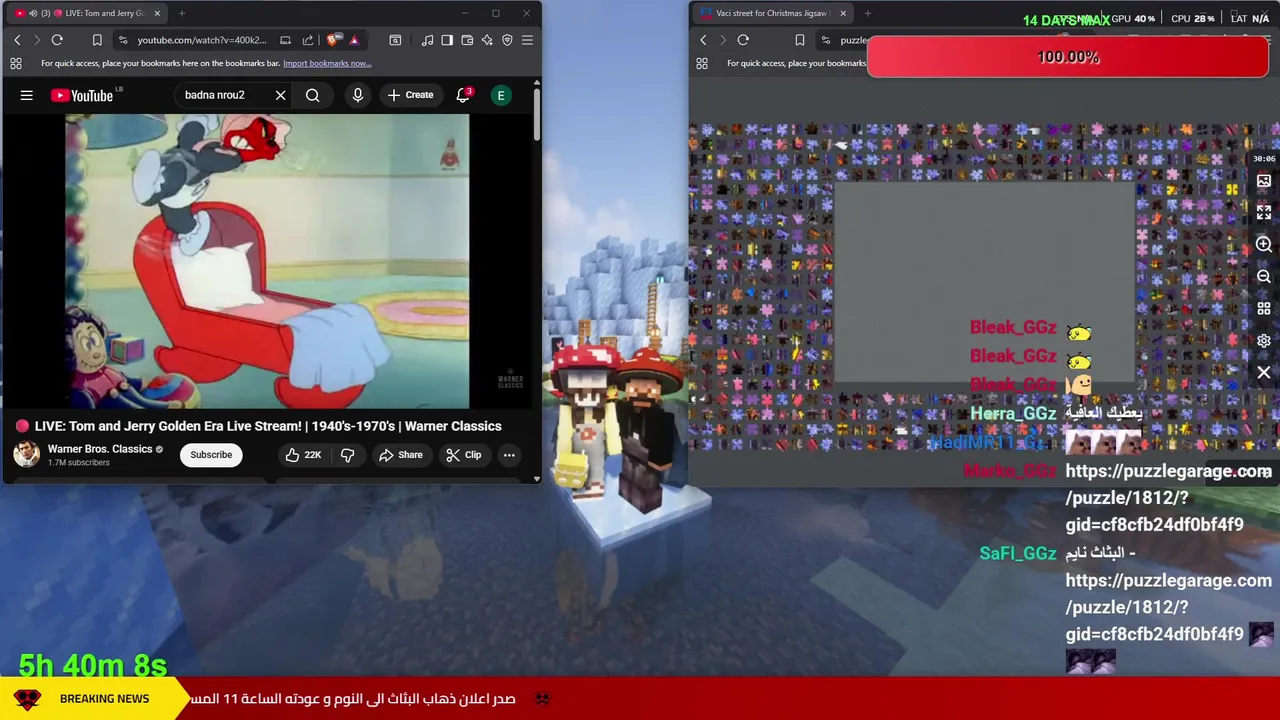
Task: Open YouTube notifications bell
Action: pyautogui.click(x=463, y=95)
